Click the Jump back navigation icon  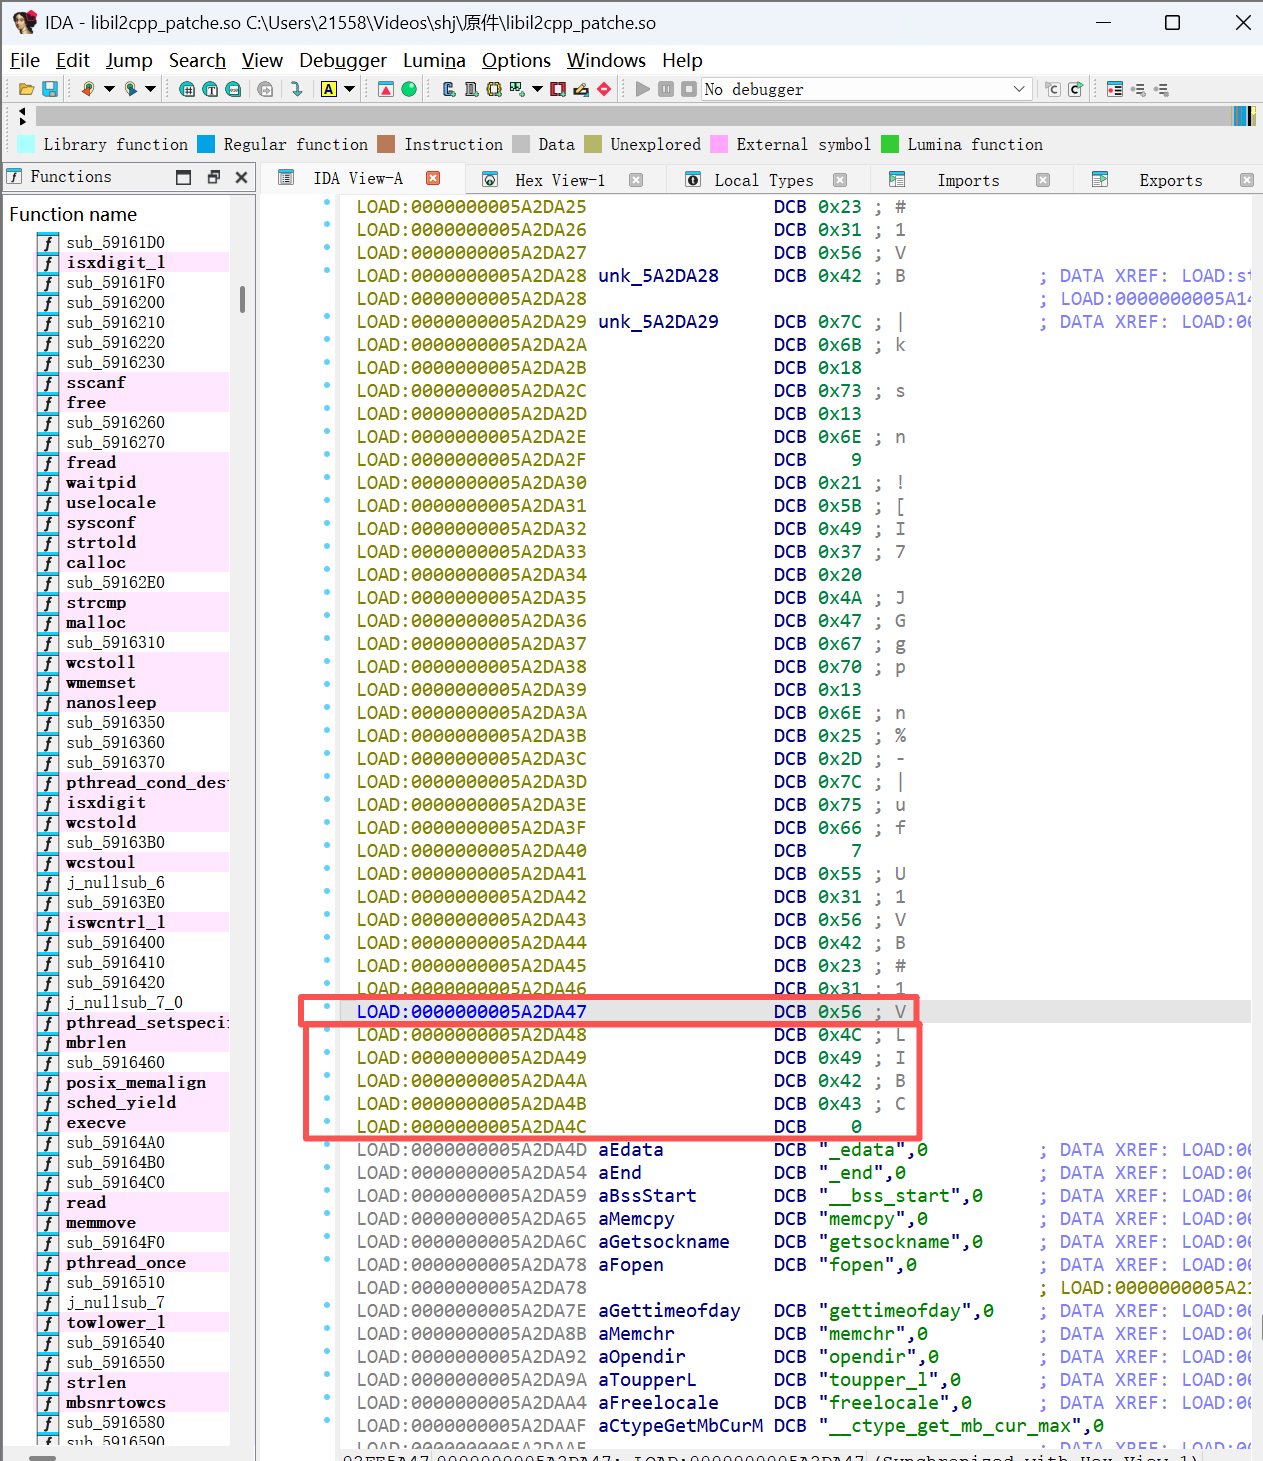(88, 89)
